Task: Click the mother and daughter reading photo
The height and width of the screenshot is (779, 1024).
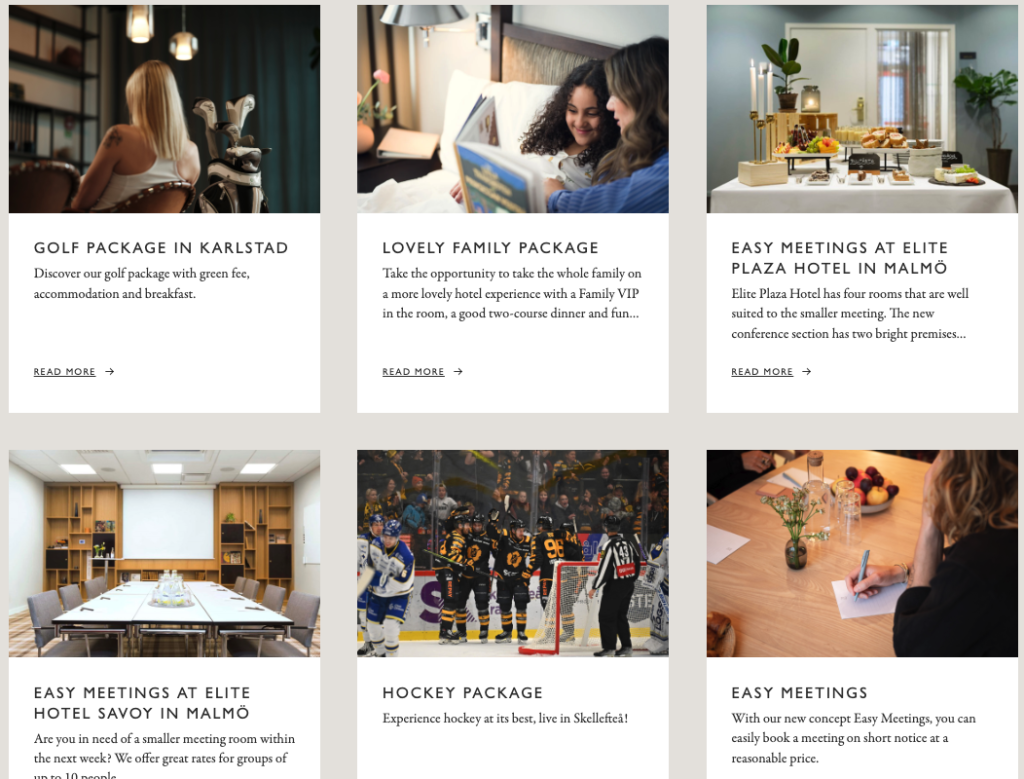Action: [513, 109]
